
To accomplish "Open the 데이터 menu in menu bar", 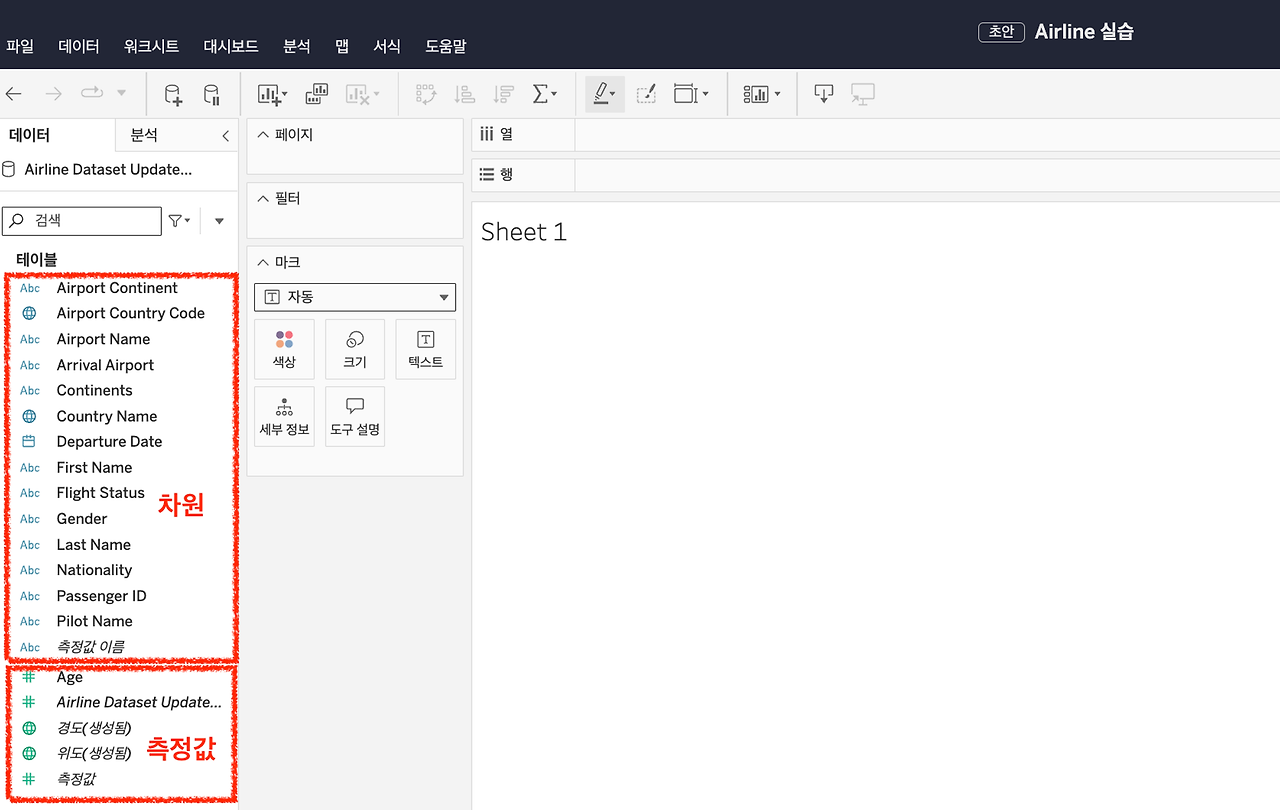I will (x=79, y=46).
